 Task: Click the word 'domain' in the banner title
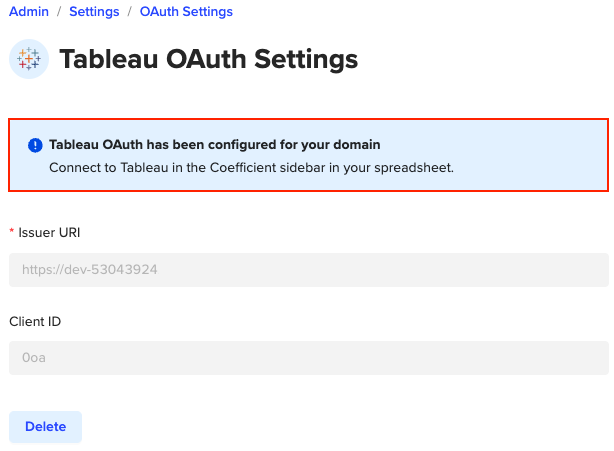coord(356,145)
